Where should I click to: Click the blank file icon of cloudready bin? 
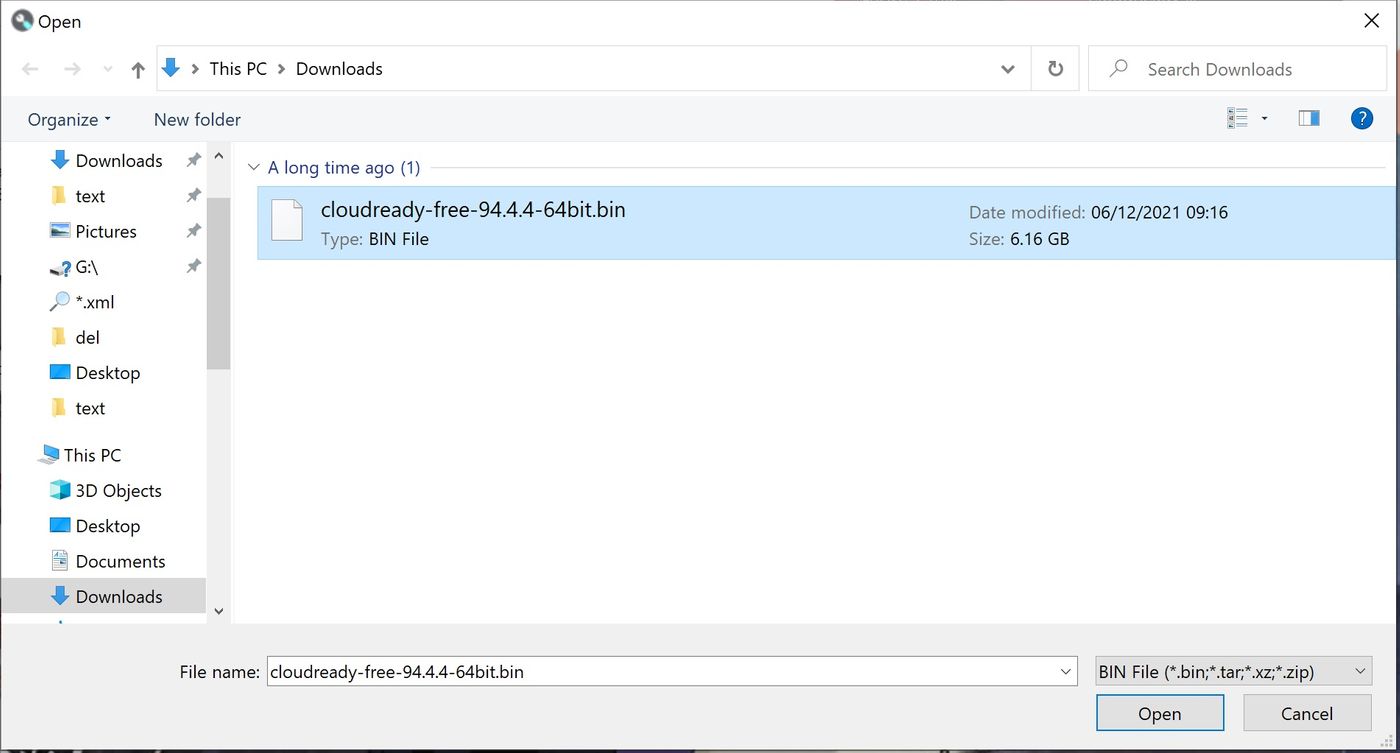pos(287,221)
